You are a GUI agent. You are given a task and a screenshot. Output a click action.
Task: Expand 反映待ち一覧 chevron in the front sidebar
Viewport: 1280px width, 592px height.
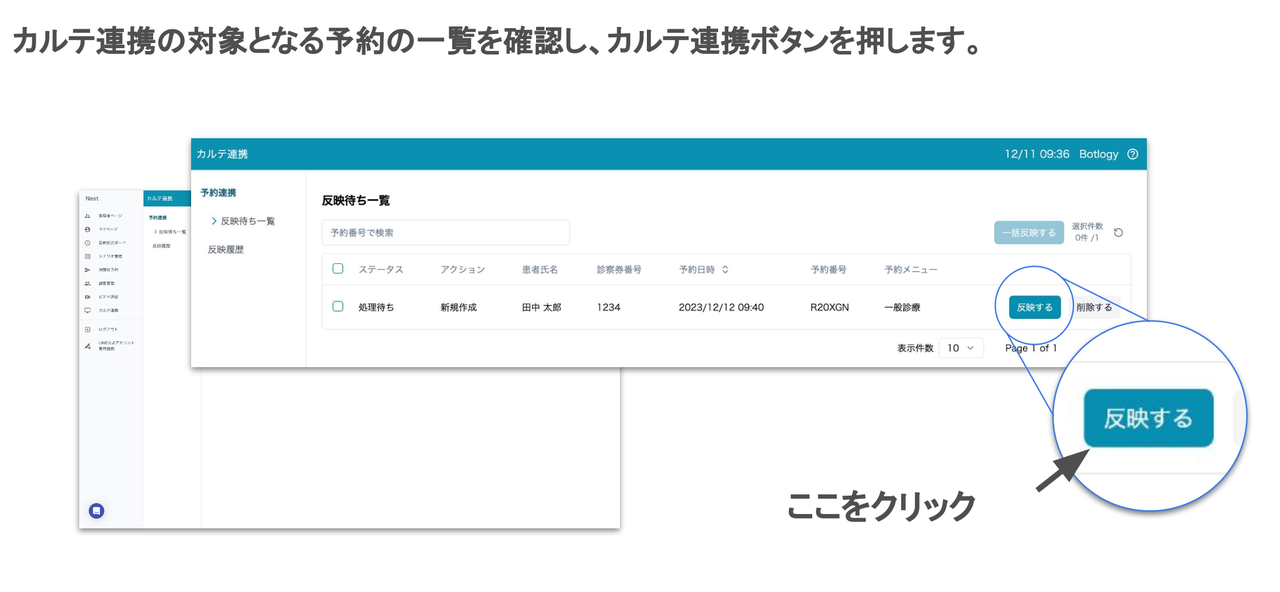click(214, 220)
